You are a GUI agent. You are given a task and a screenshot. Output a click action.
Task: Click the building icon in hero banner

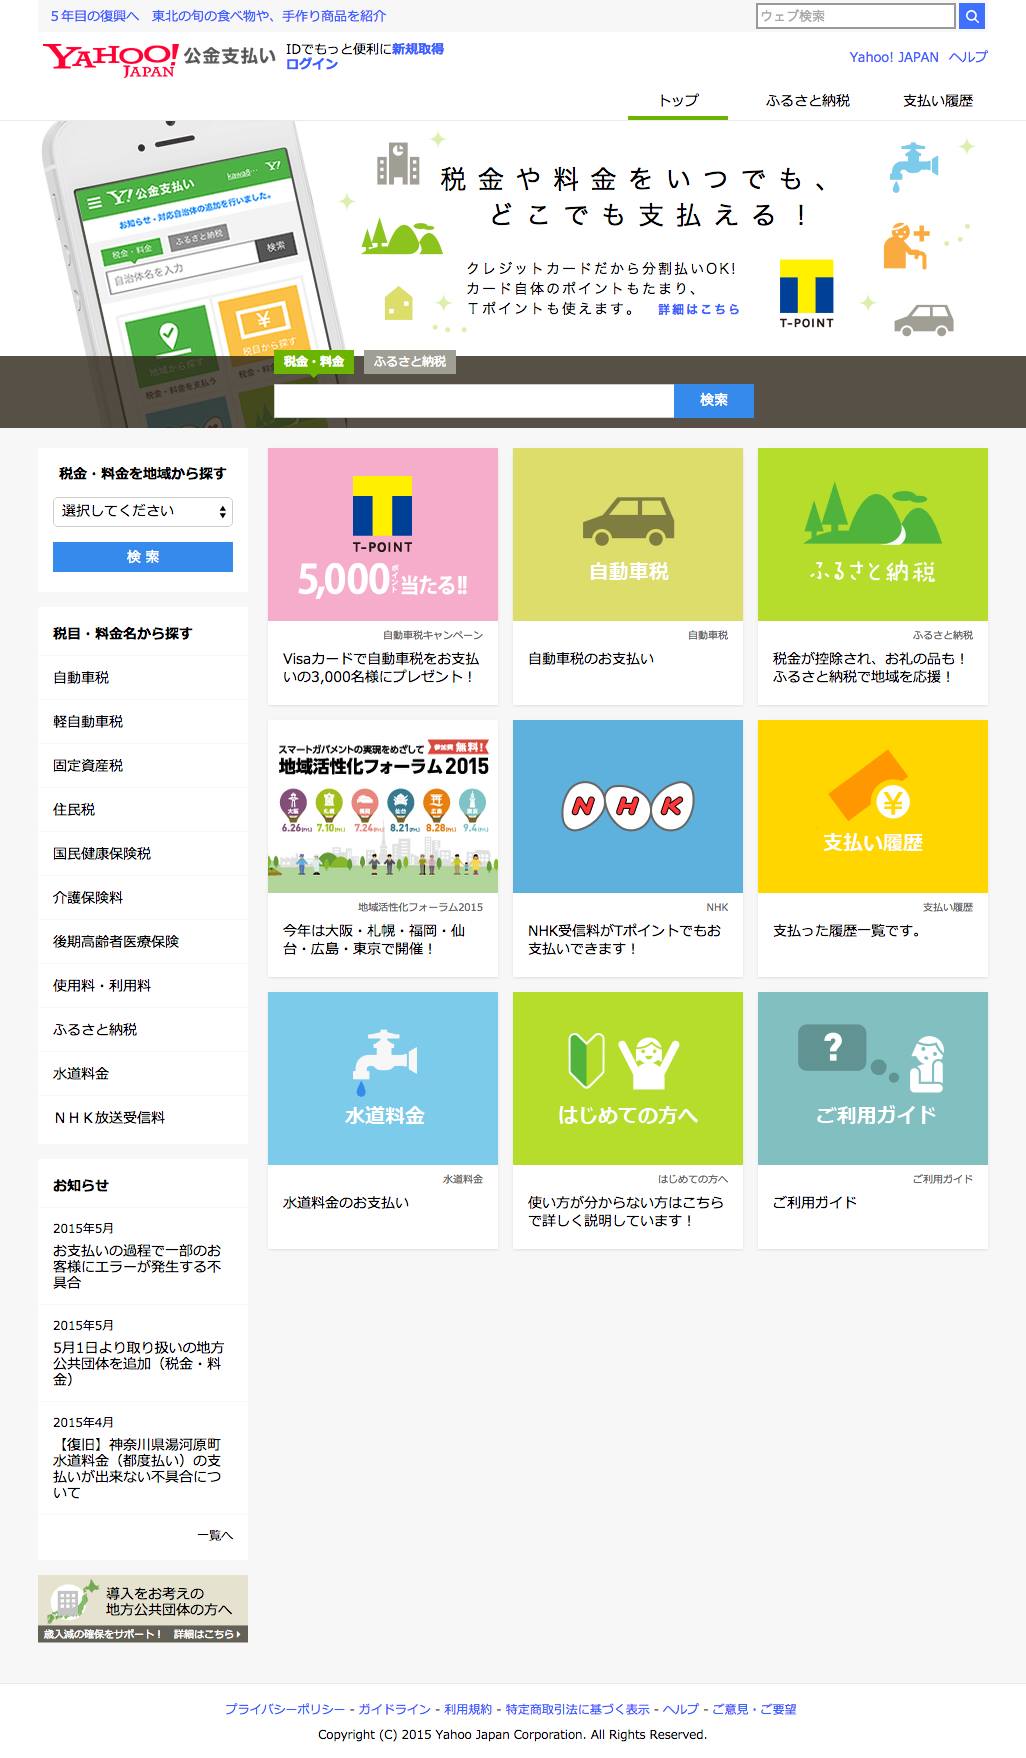point(398,162)
